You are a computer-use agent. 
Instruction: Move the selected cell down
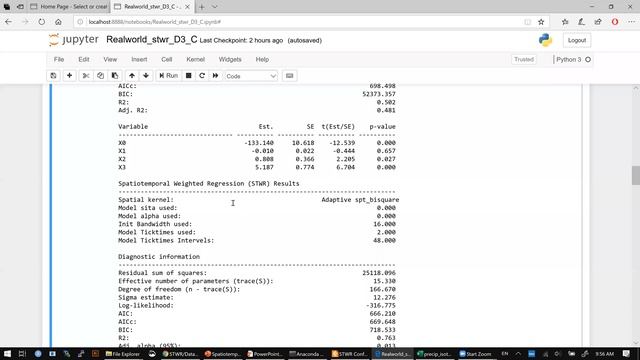coord(146,76)
